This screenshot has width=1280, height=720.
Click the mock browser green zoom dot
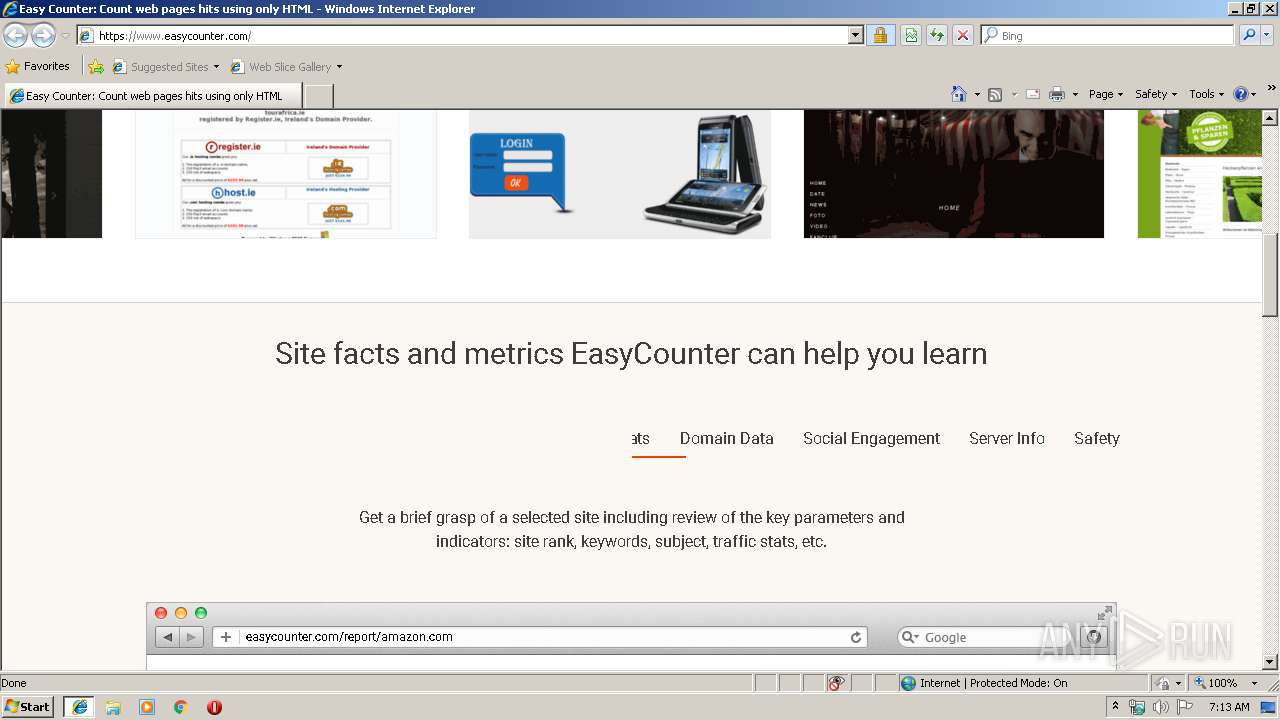[x=201, y=613]
